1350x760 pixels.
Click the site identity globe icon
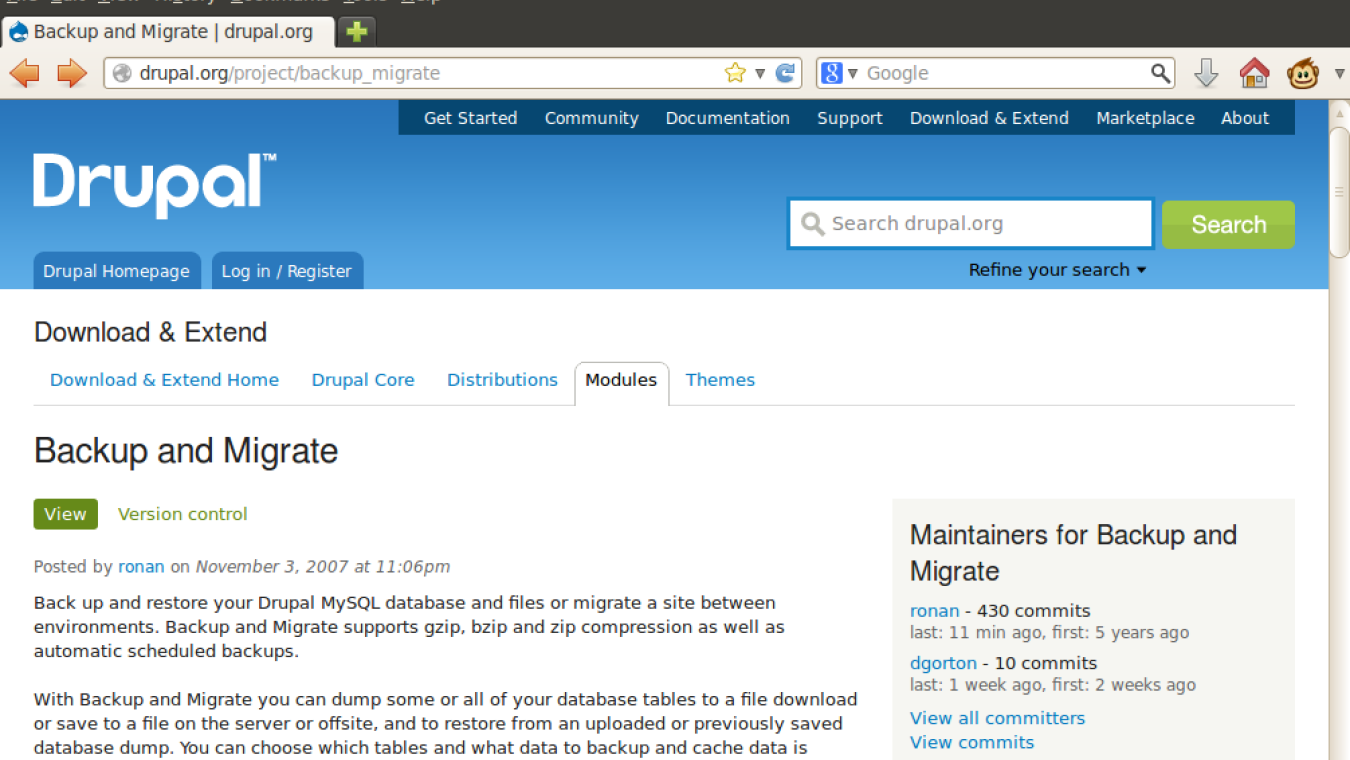pyautogui.click(x=122, y=73)
